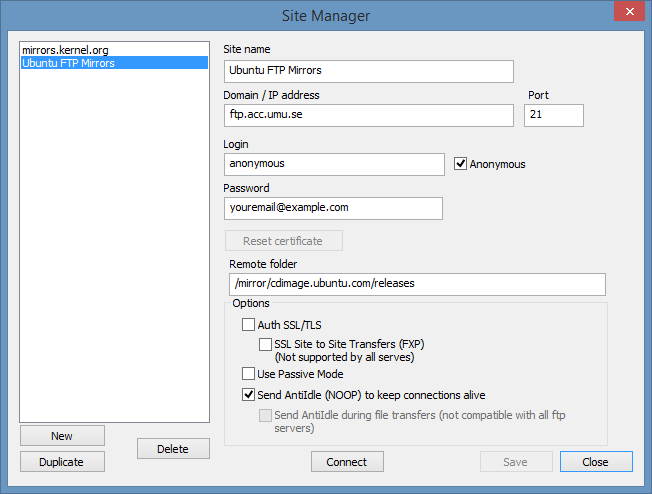Click the greyed Save button
Viewport: 652px width, 494px height.
(516, 462)
